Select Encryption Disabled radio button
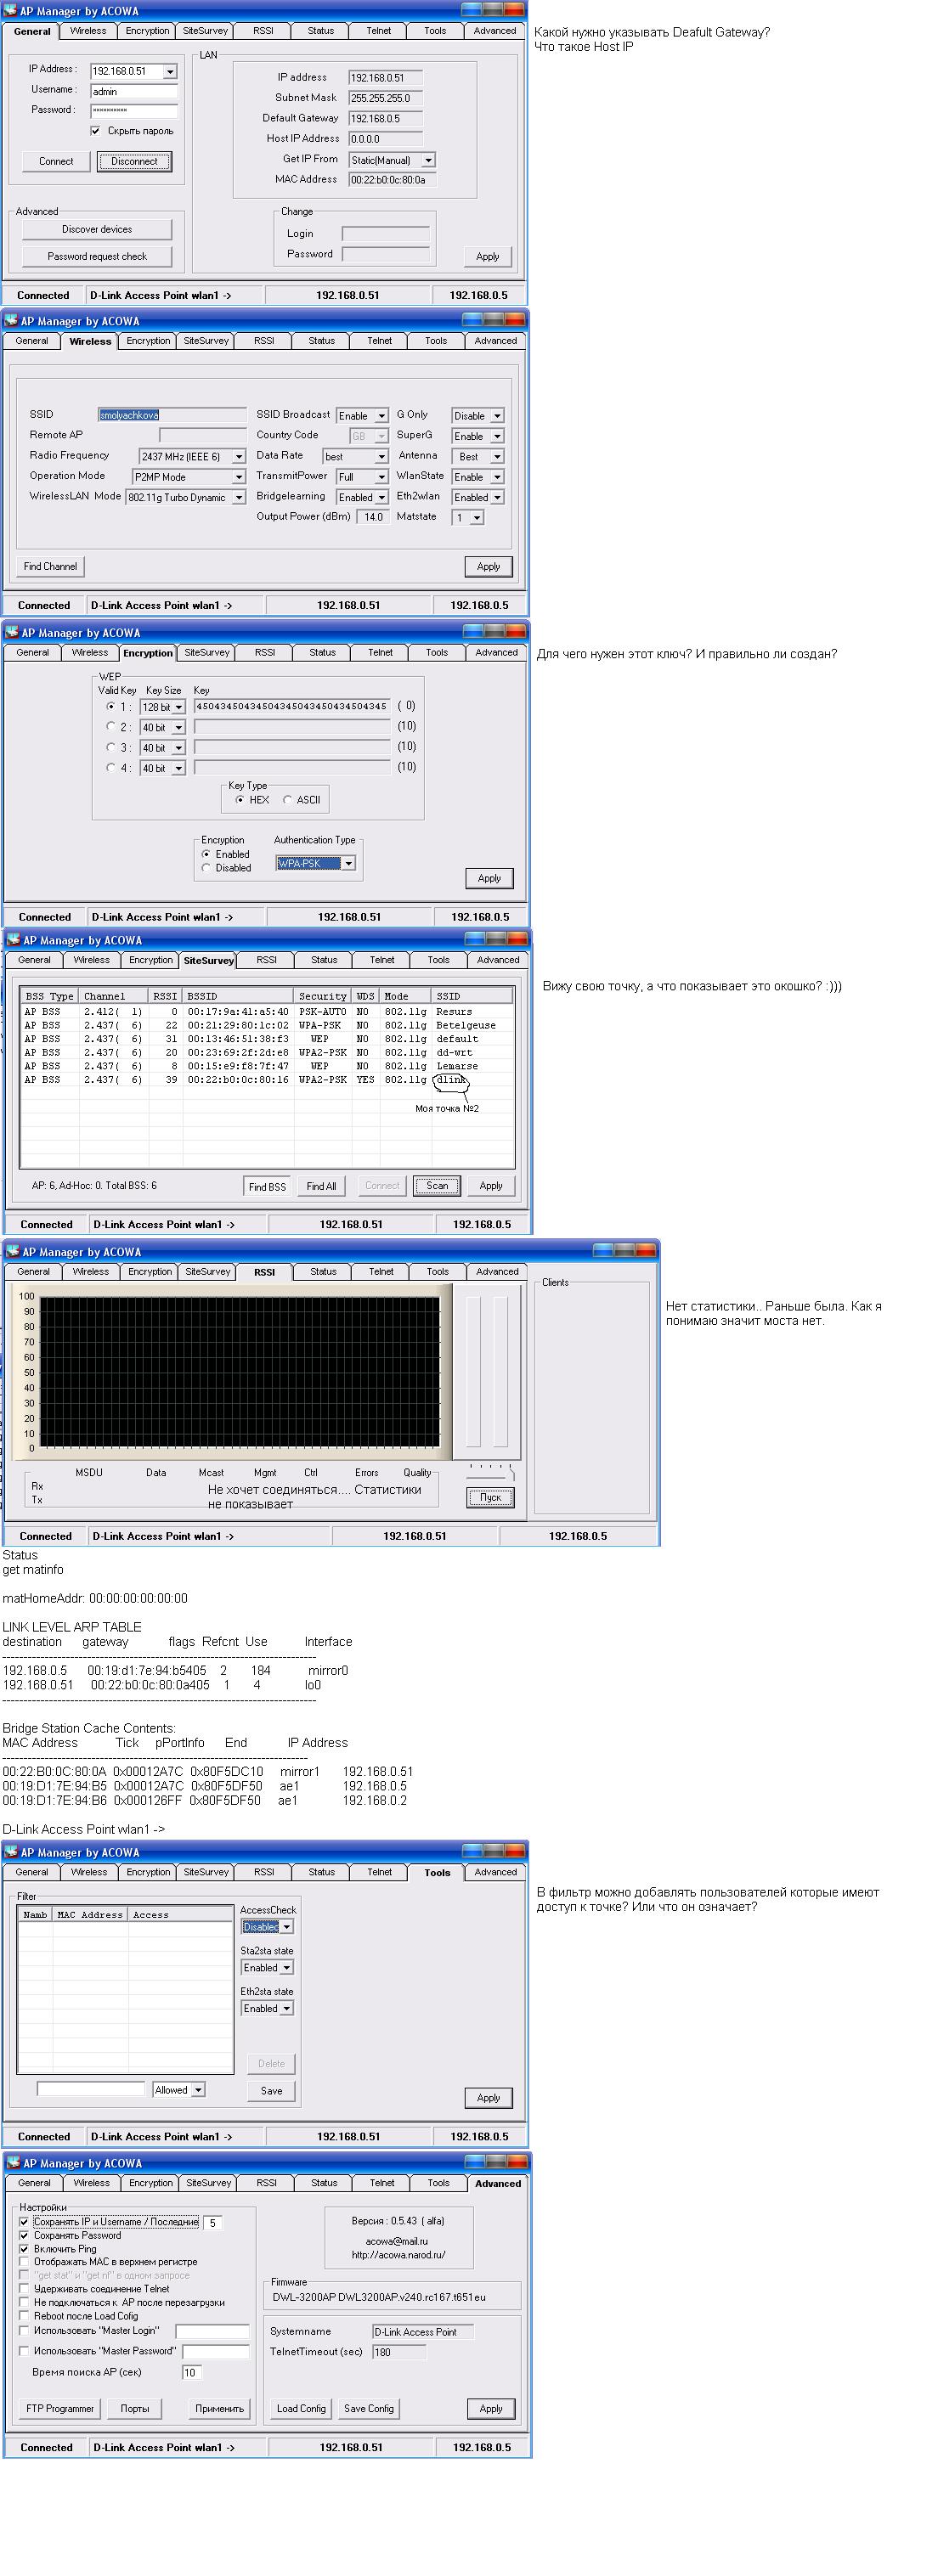 206,868
